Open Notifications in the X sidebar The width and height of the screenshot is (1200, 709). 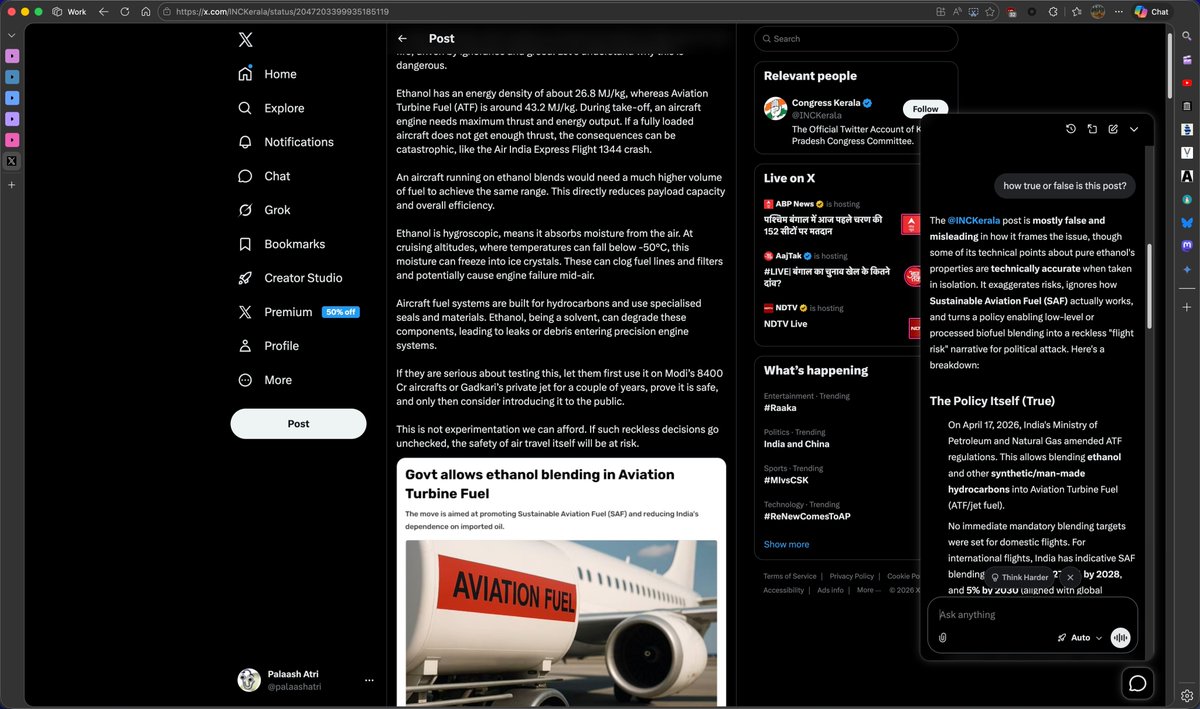click(x=286, y=142)
